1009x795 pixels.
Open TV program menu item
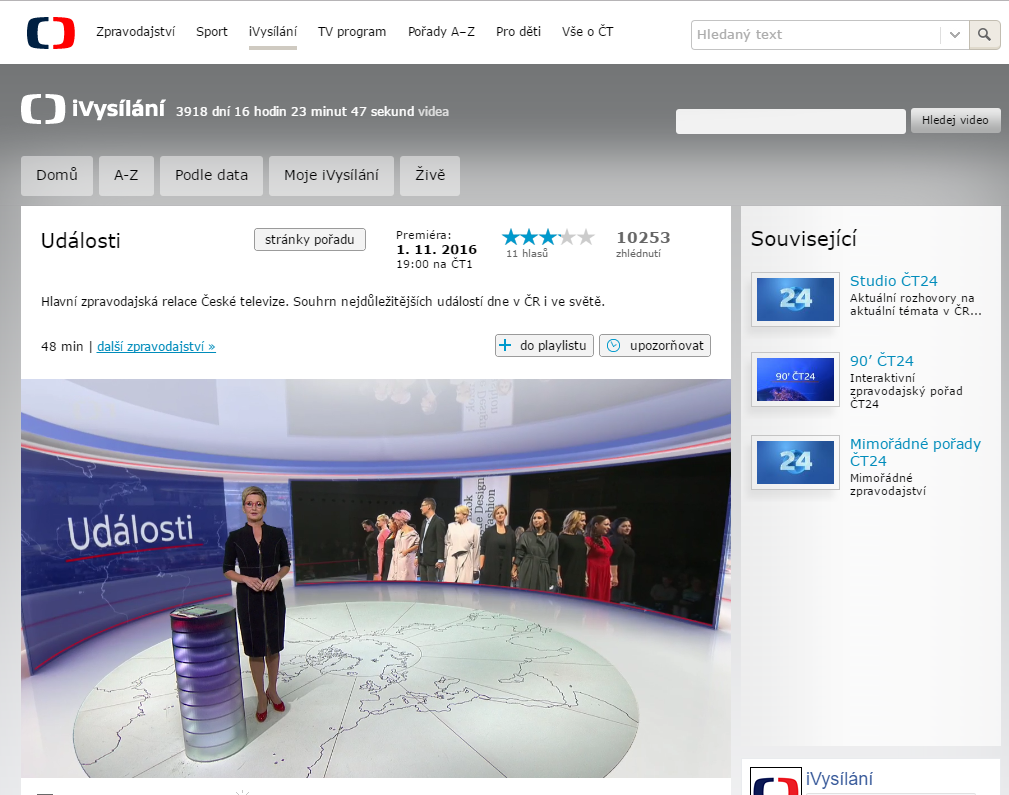(x=352, y=32)
